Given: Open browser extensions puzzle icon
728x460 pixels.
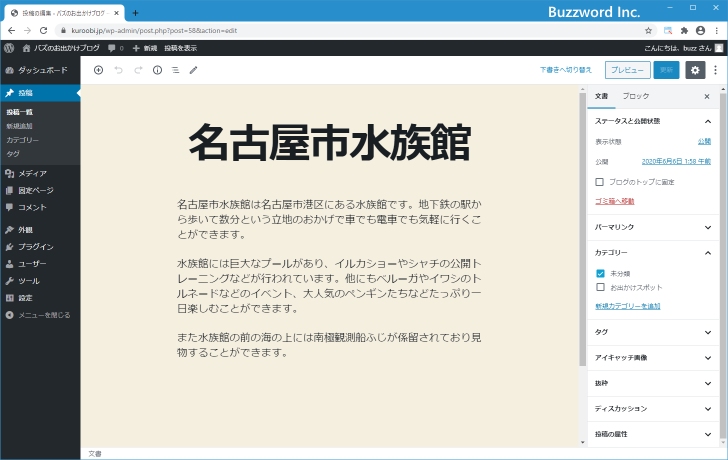Looking at the screenshot, I should click(684, 31).
